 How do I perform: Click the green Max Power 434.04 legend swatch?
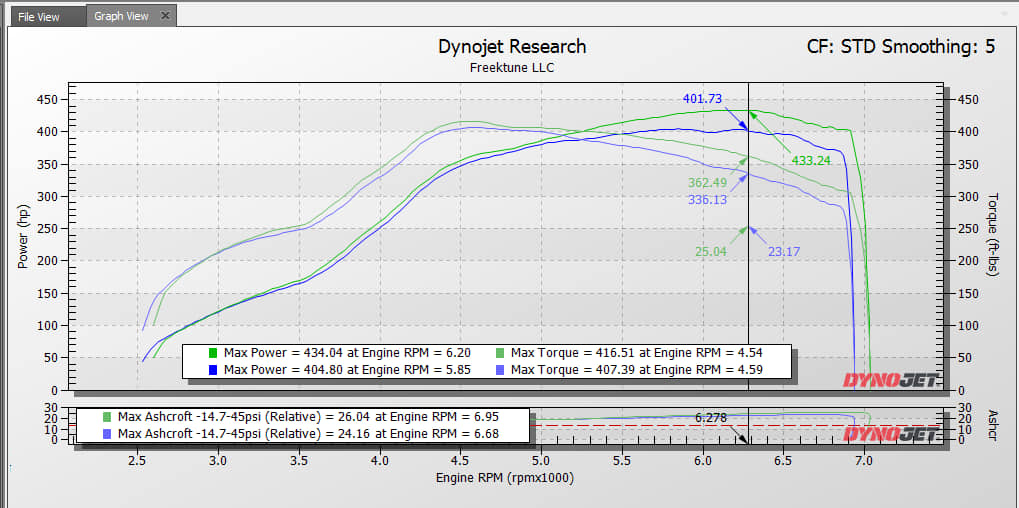pos(213,353)
